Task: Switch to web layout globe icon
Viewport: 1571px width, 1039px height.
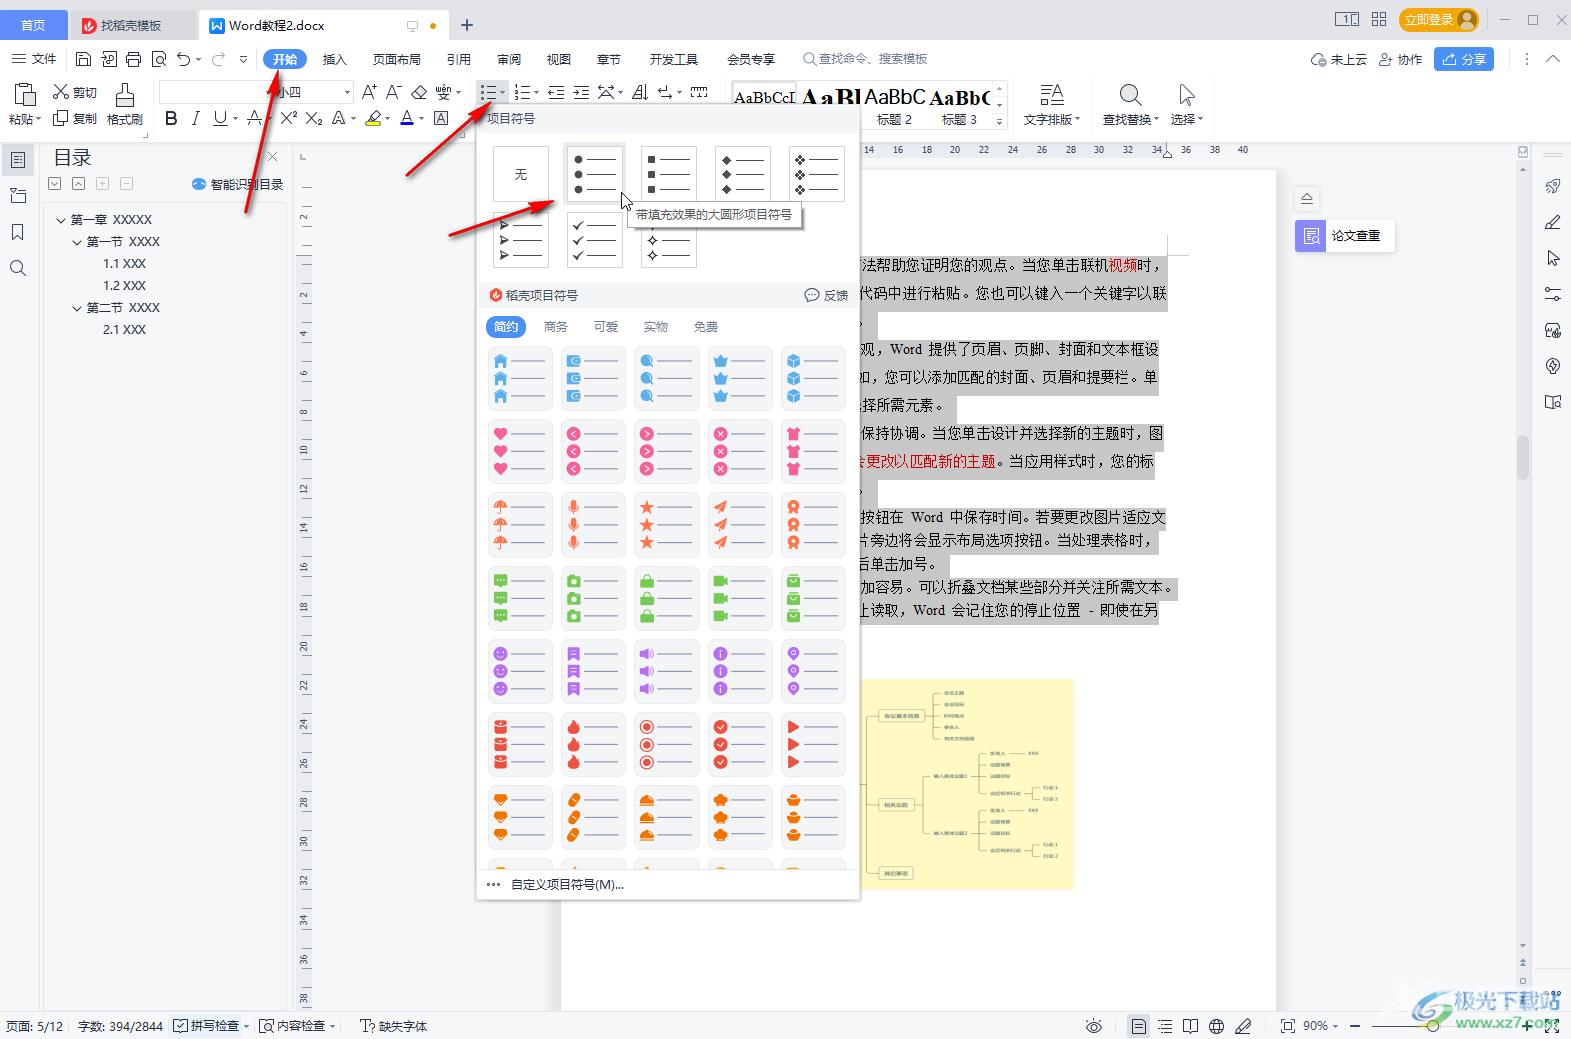Action: (1216, 1026)
